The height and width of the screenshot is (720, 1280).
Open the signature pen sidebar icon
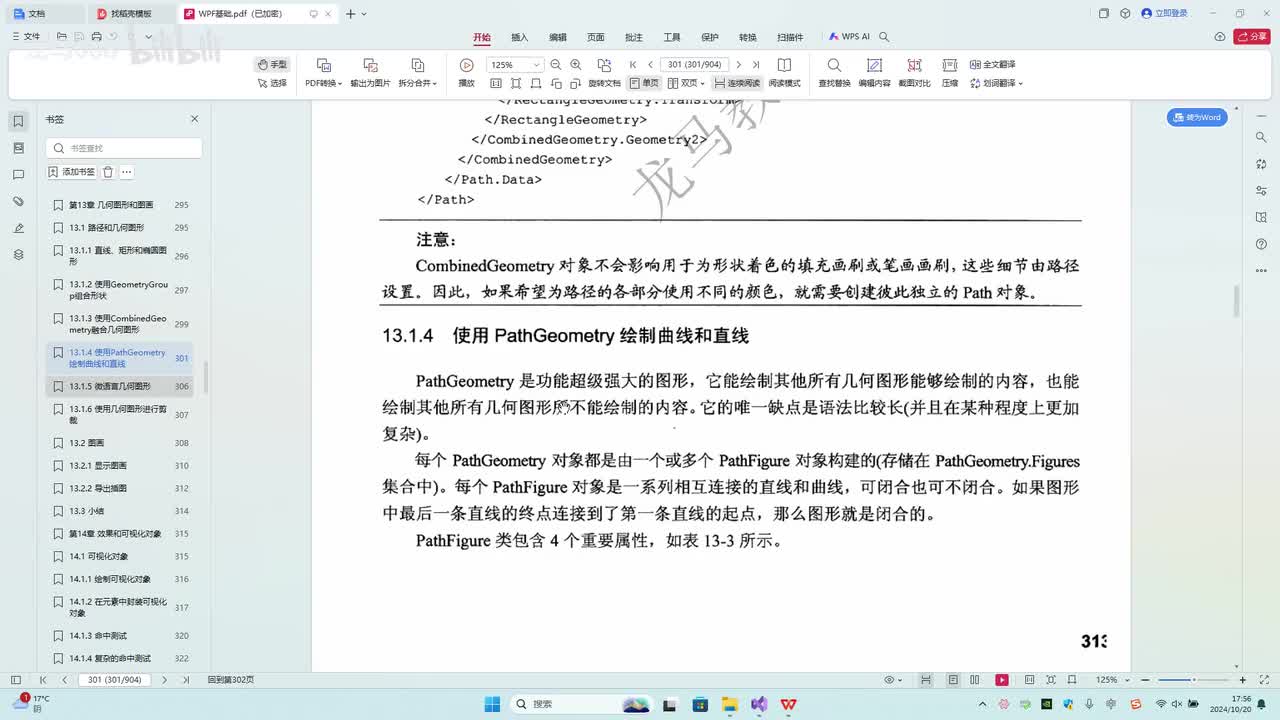click(x=18, y=228)
